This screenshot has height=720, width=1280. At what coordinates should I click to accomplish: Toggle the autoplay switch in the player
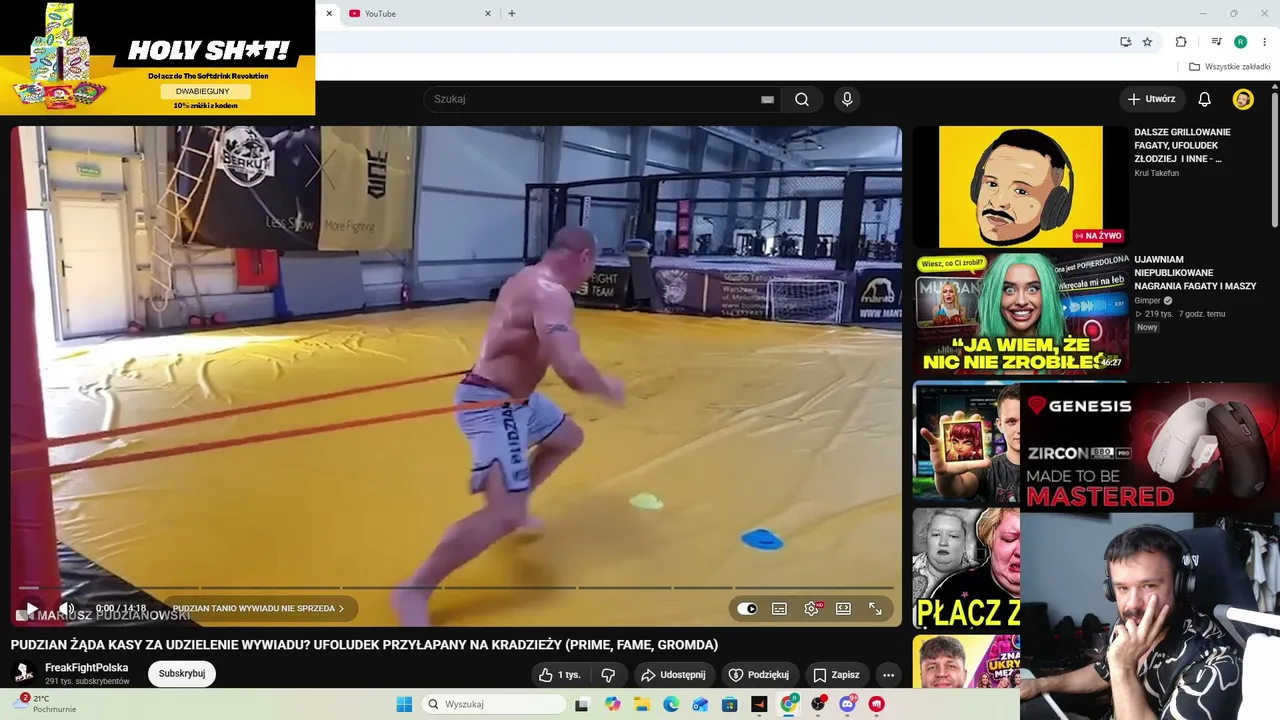[747, 608]
